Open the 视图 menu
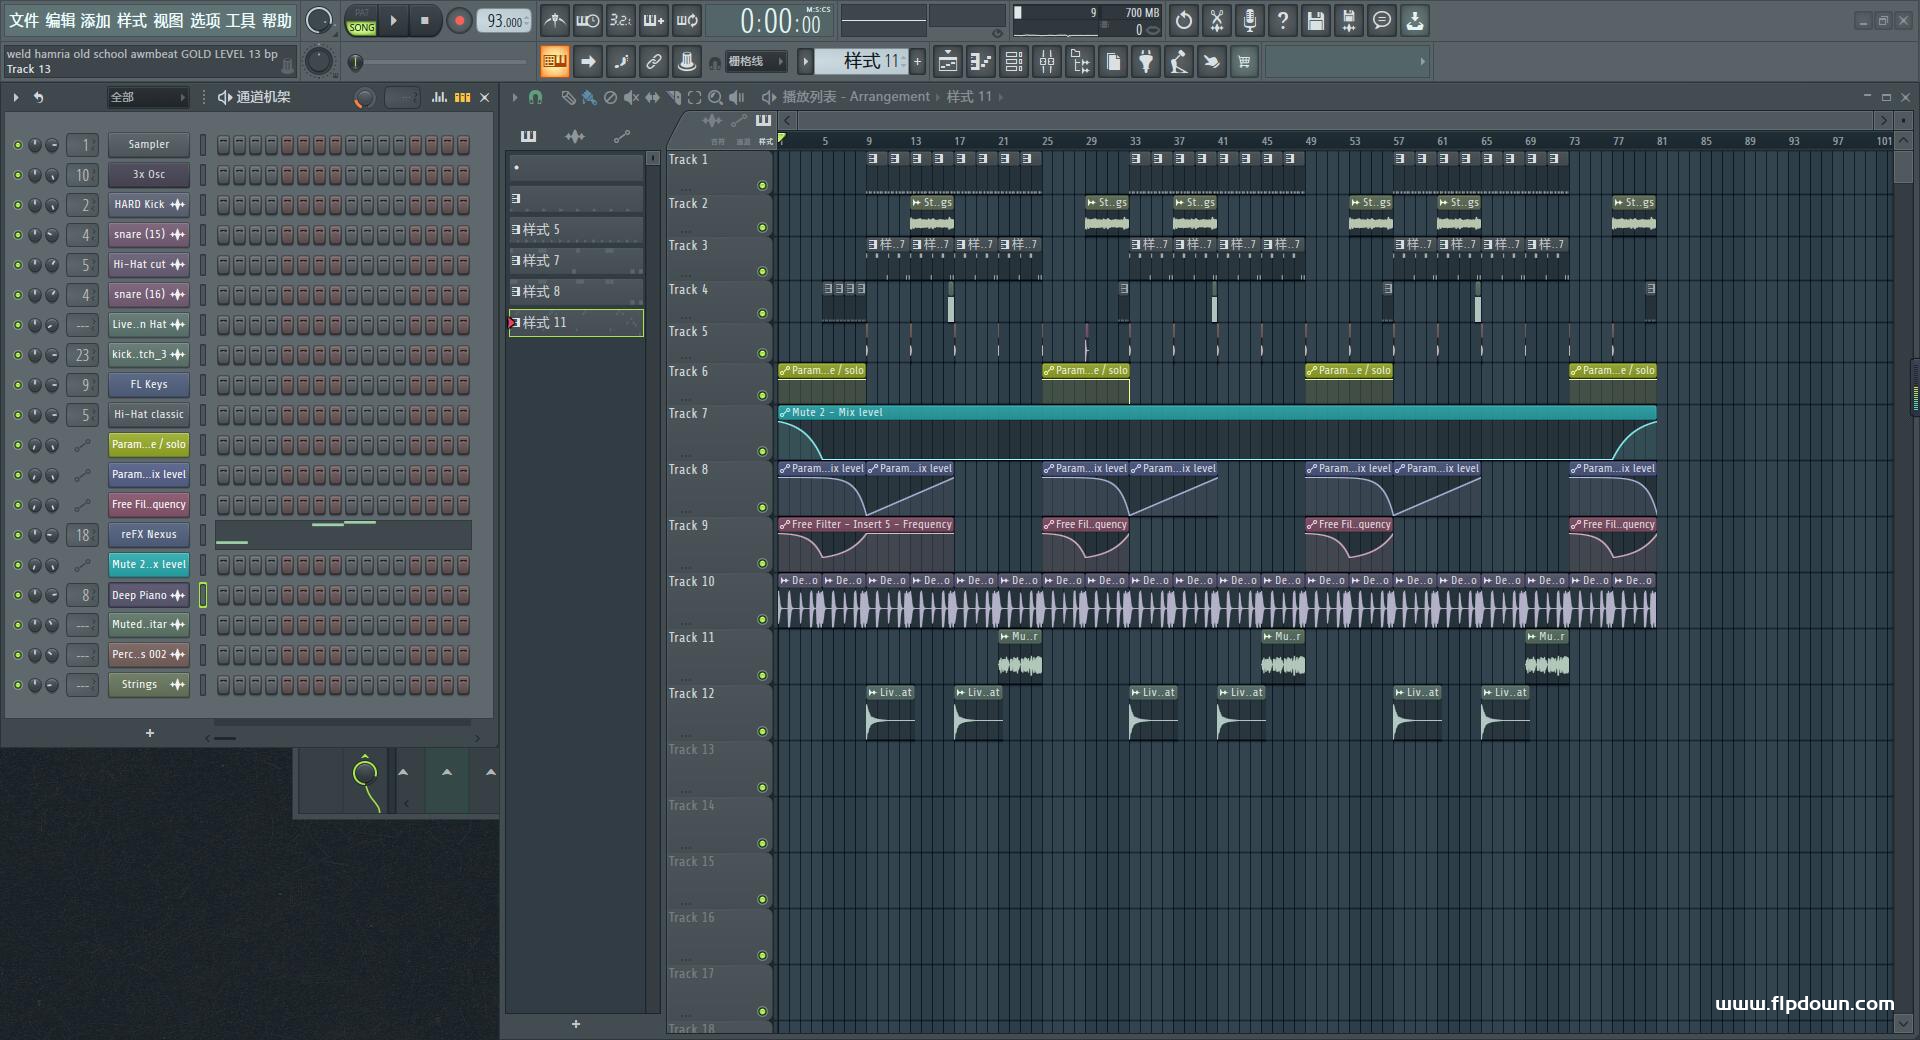 point(168,20)
